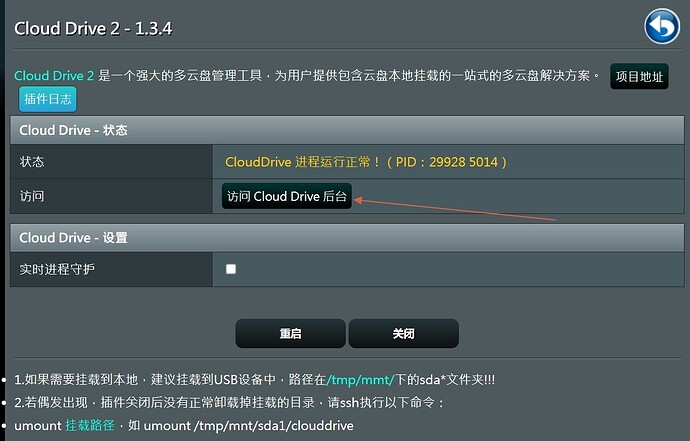This screenshot has height=441, width=690.
Task: Click the 状态 row label
Action: point(32,162)
